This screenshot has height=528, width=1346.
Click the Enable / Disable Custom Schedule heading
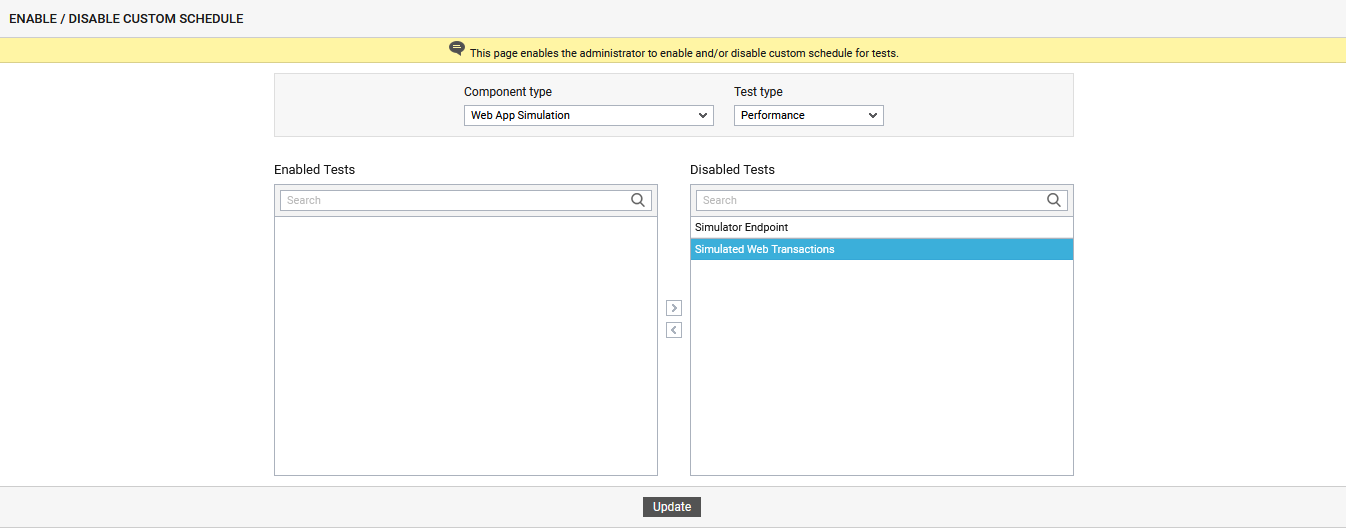click(126, 19)
